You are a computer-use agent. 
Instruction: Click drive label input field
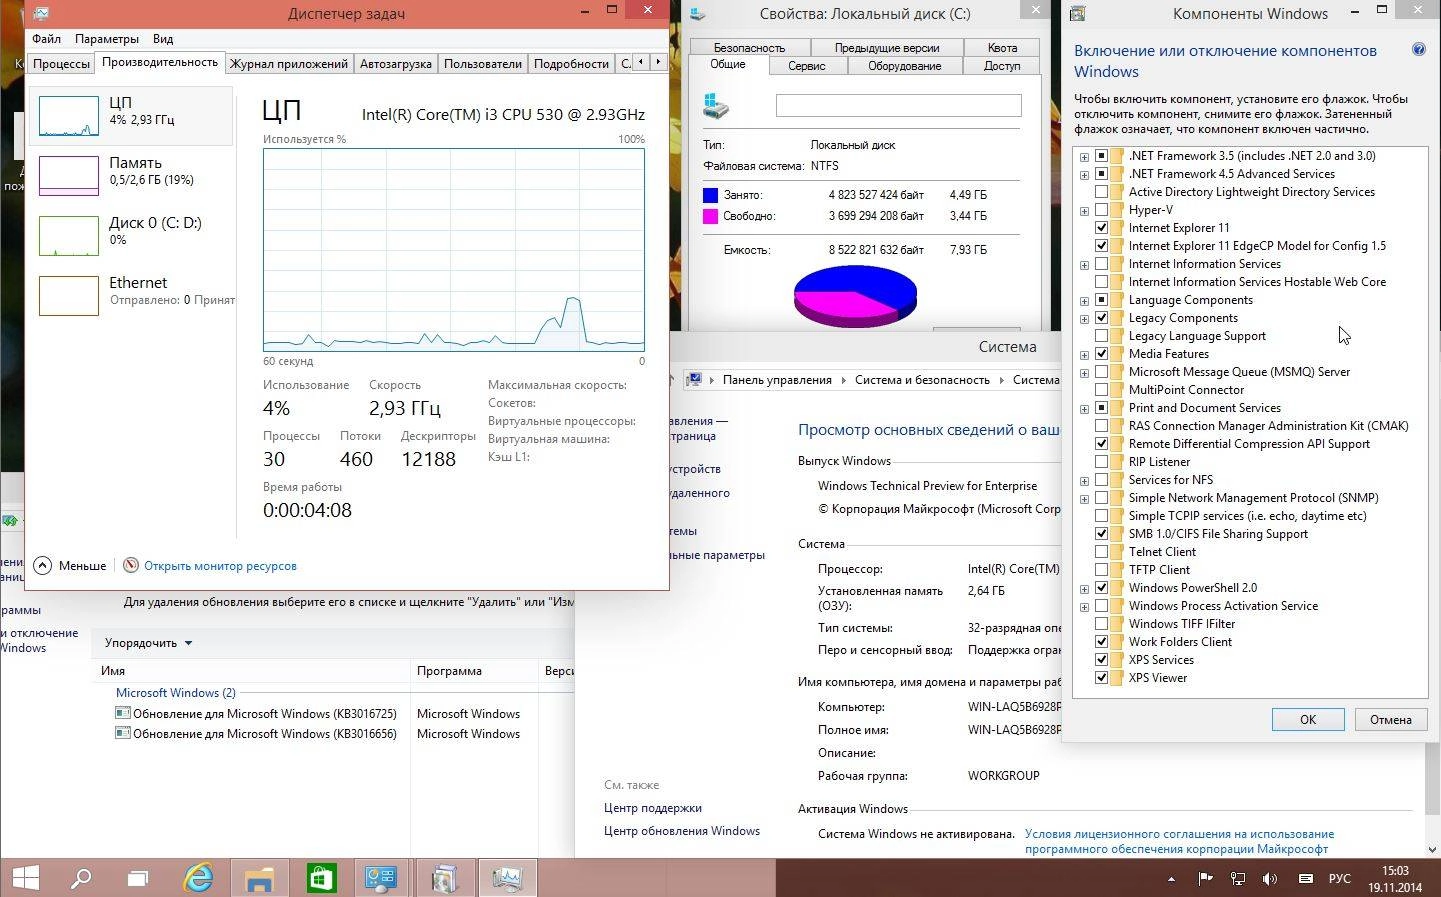(898, 105)
